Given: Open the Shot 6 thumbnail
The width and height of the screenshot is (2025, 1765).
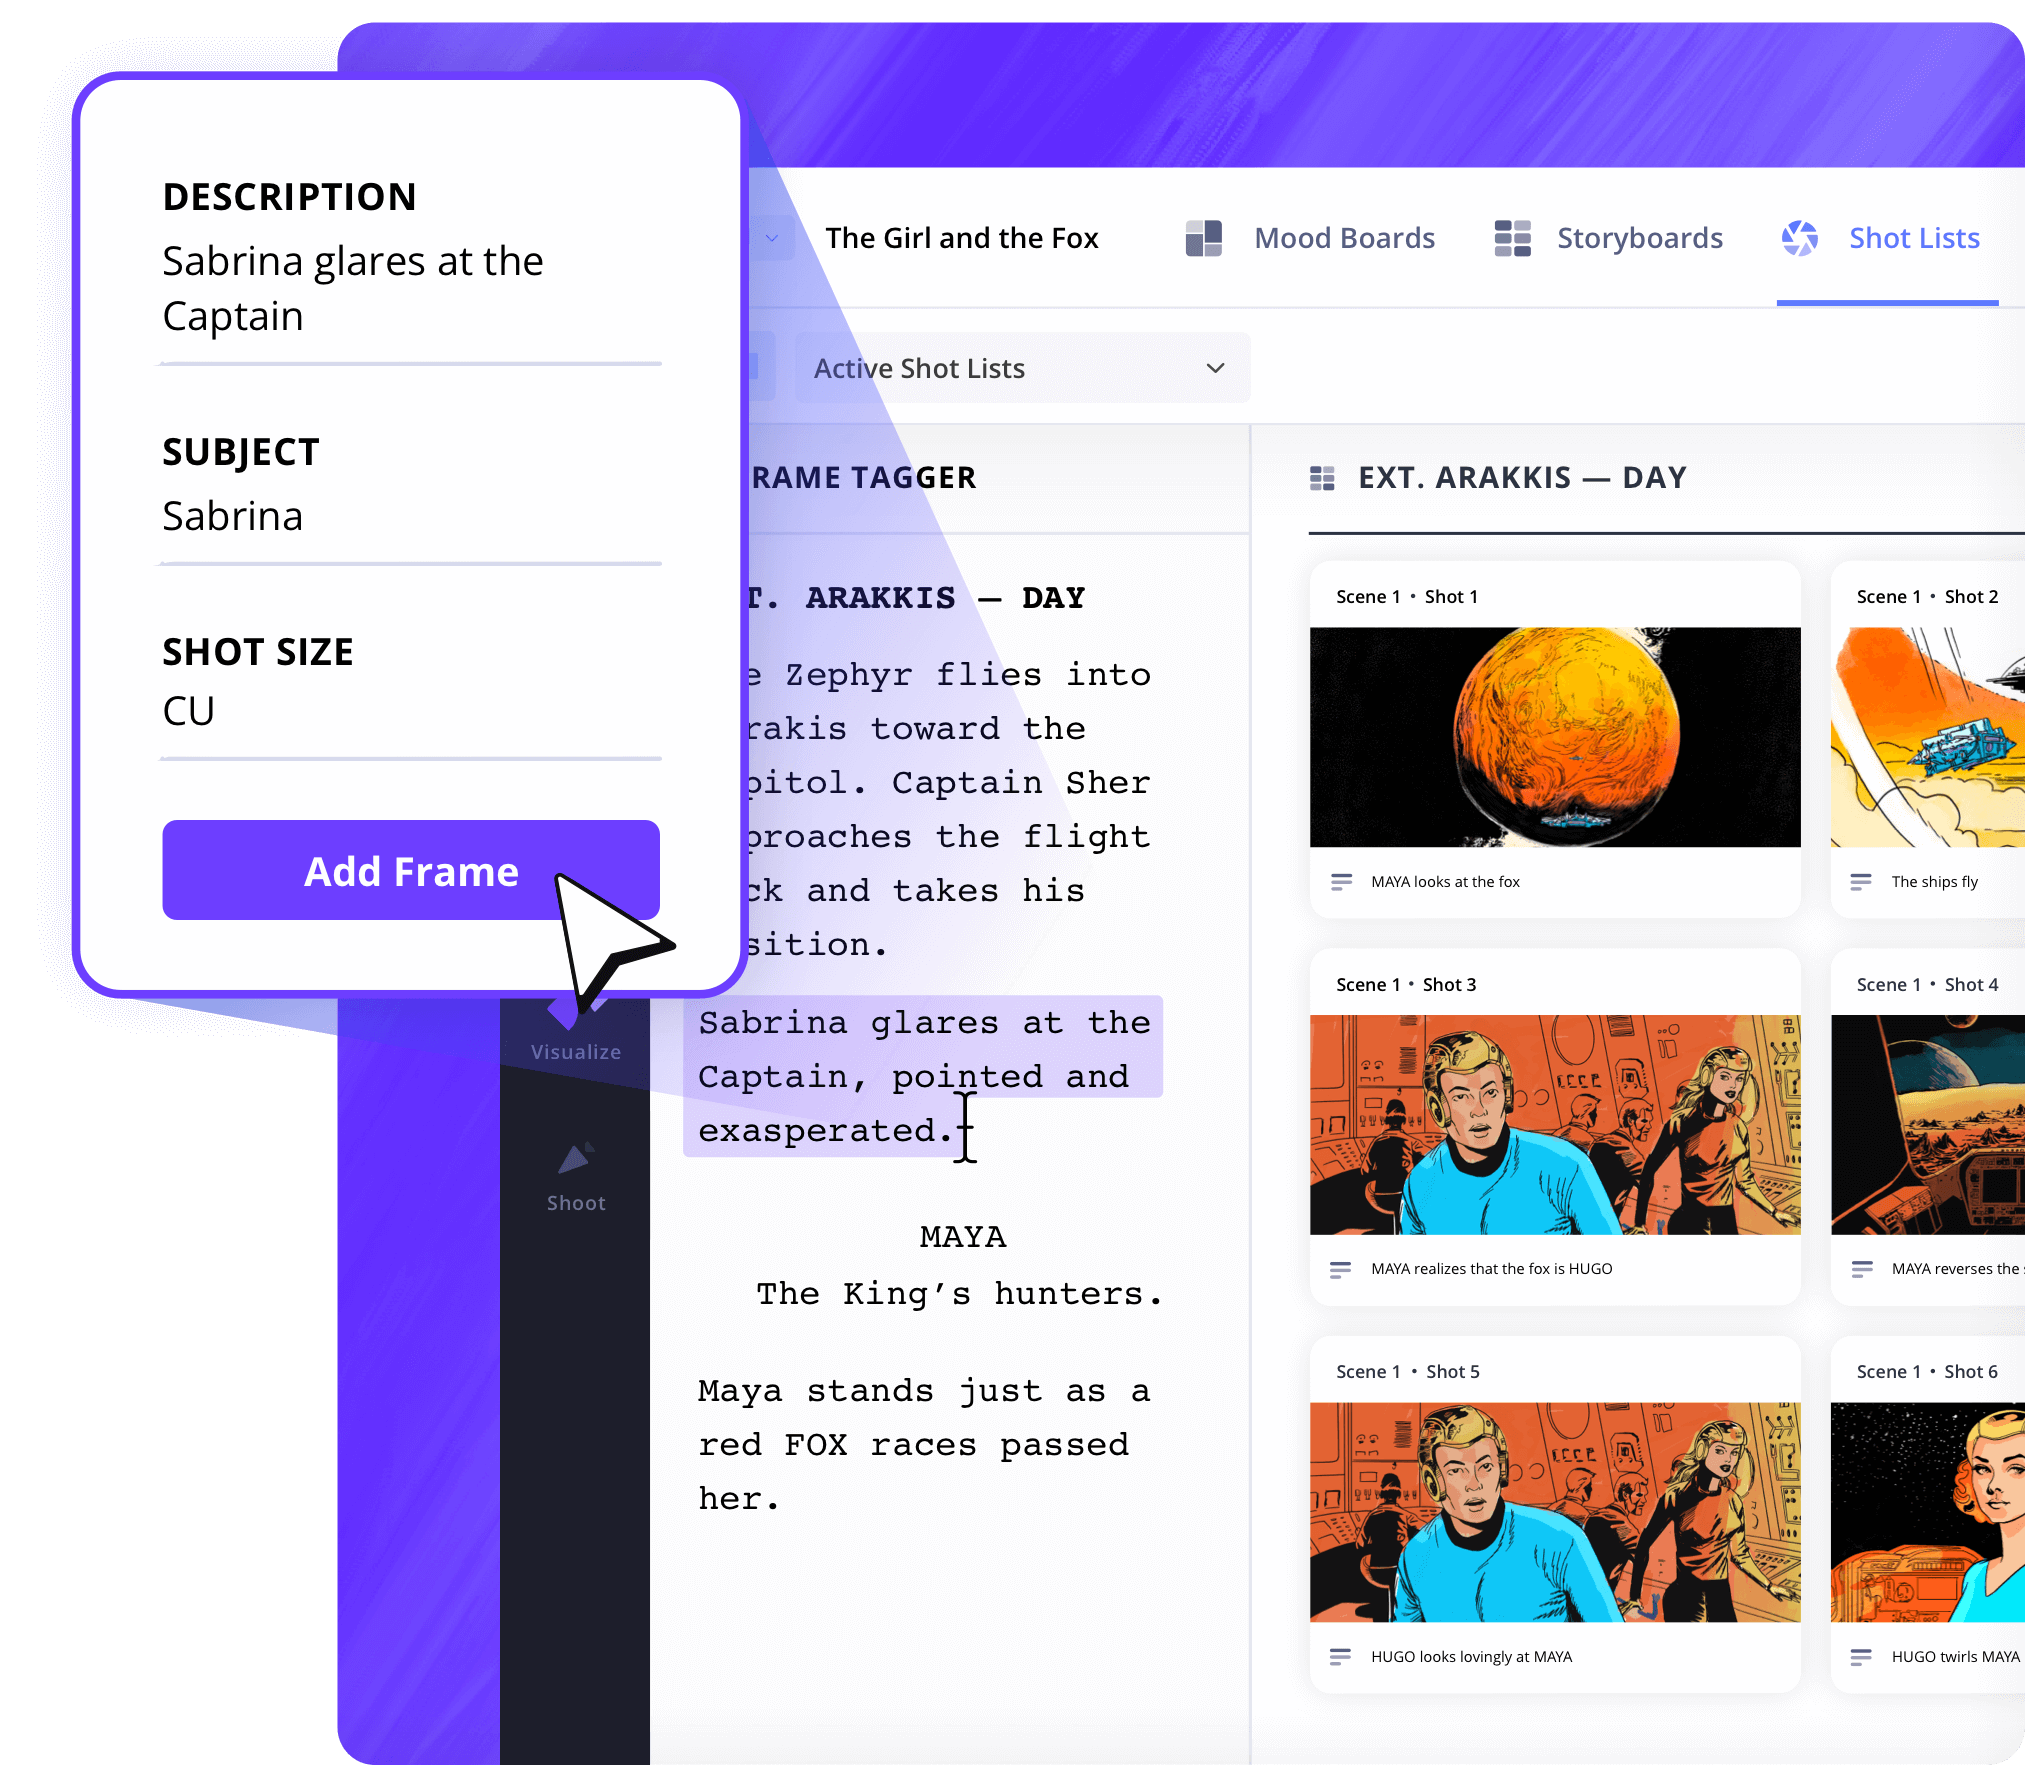Looking at the screenshot, I should click(1927, 1512).
